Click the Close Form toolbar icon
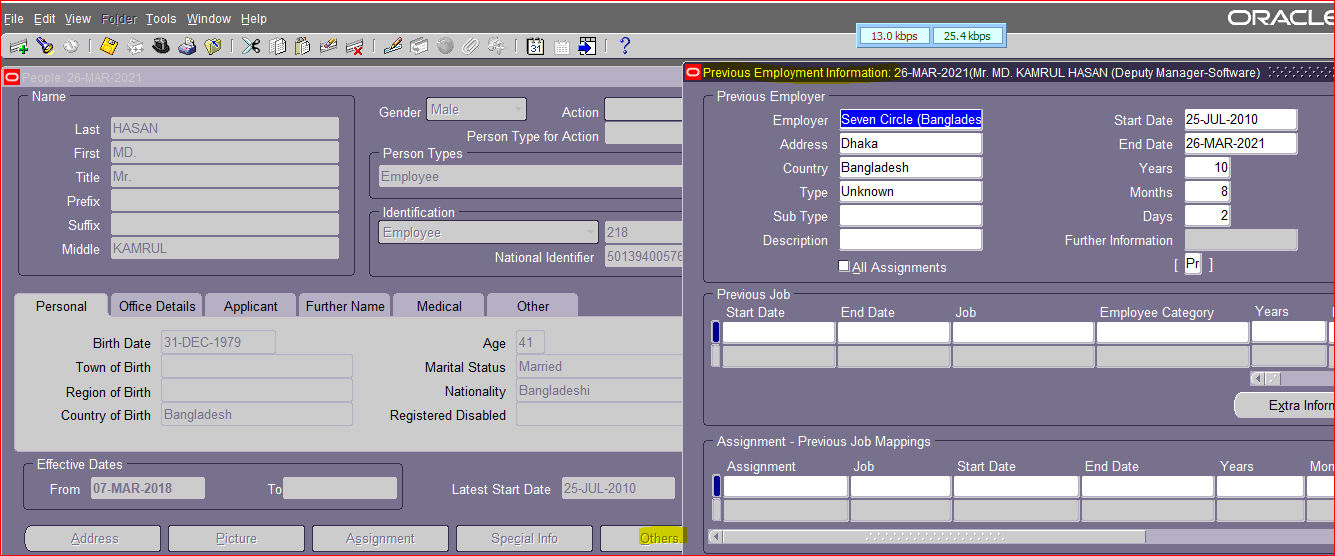 pos(212,46)
